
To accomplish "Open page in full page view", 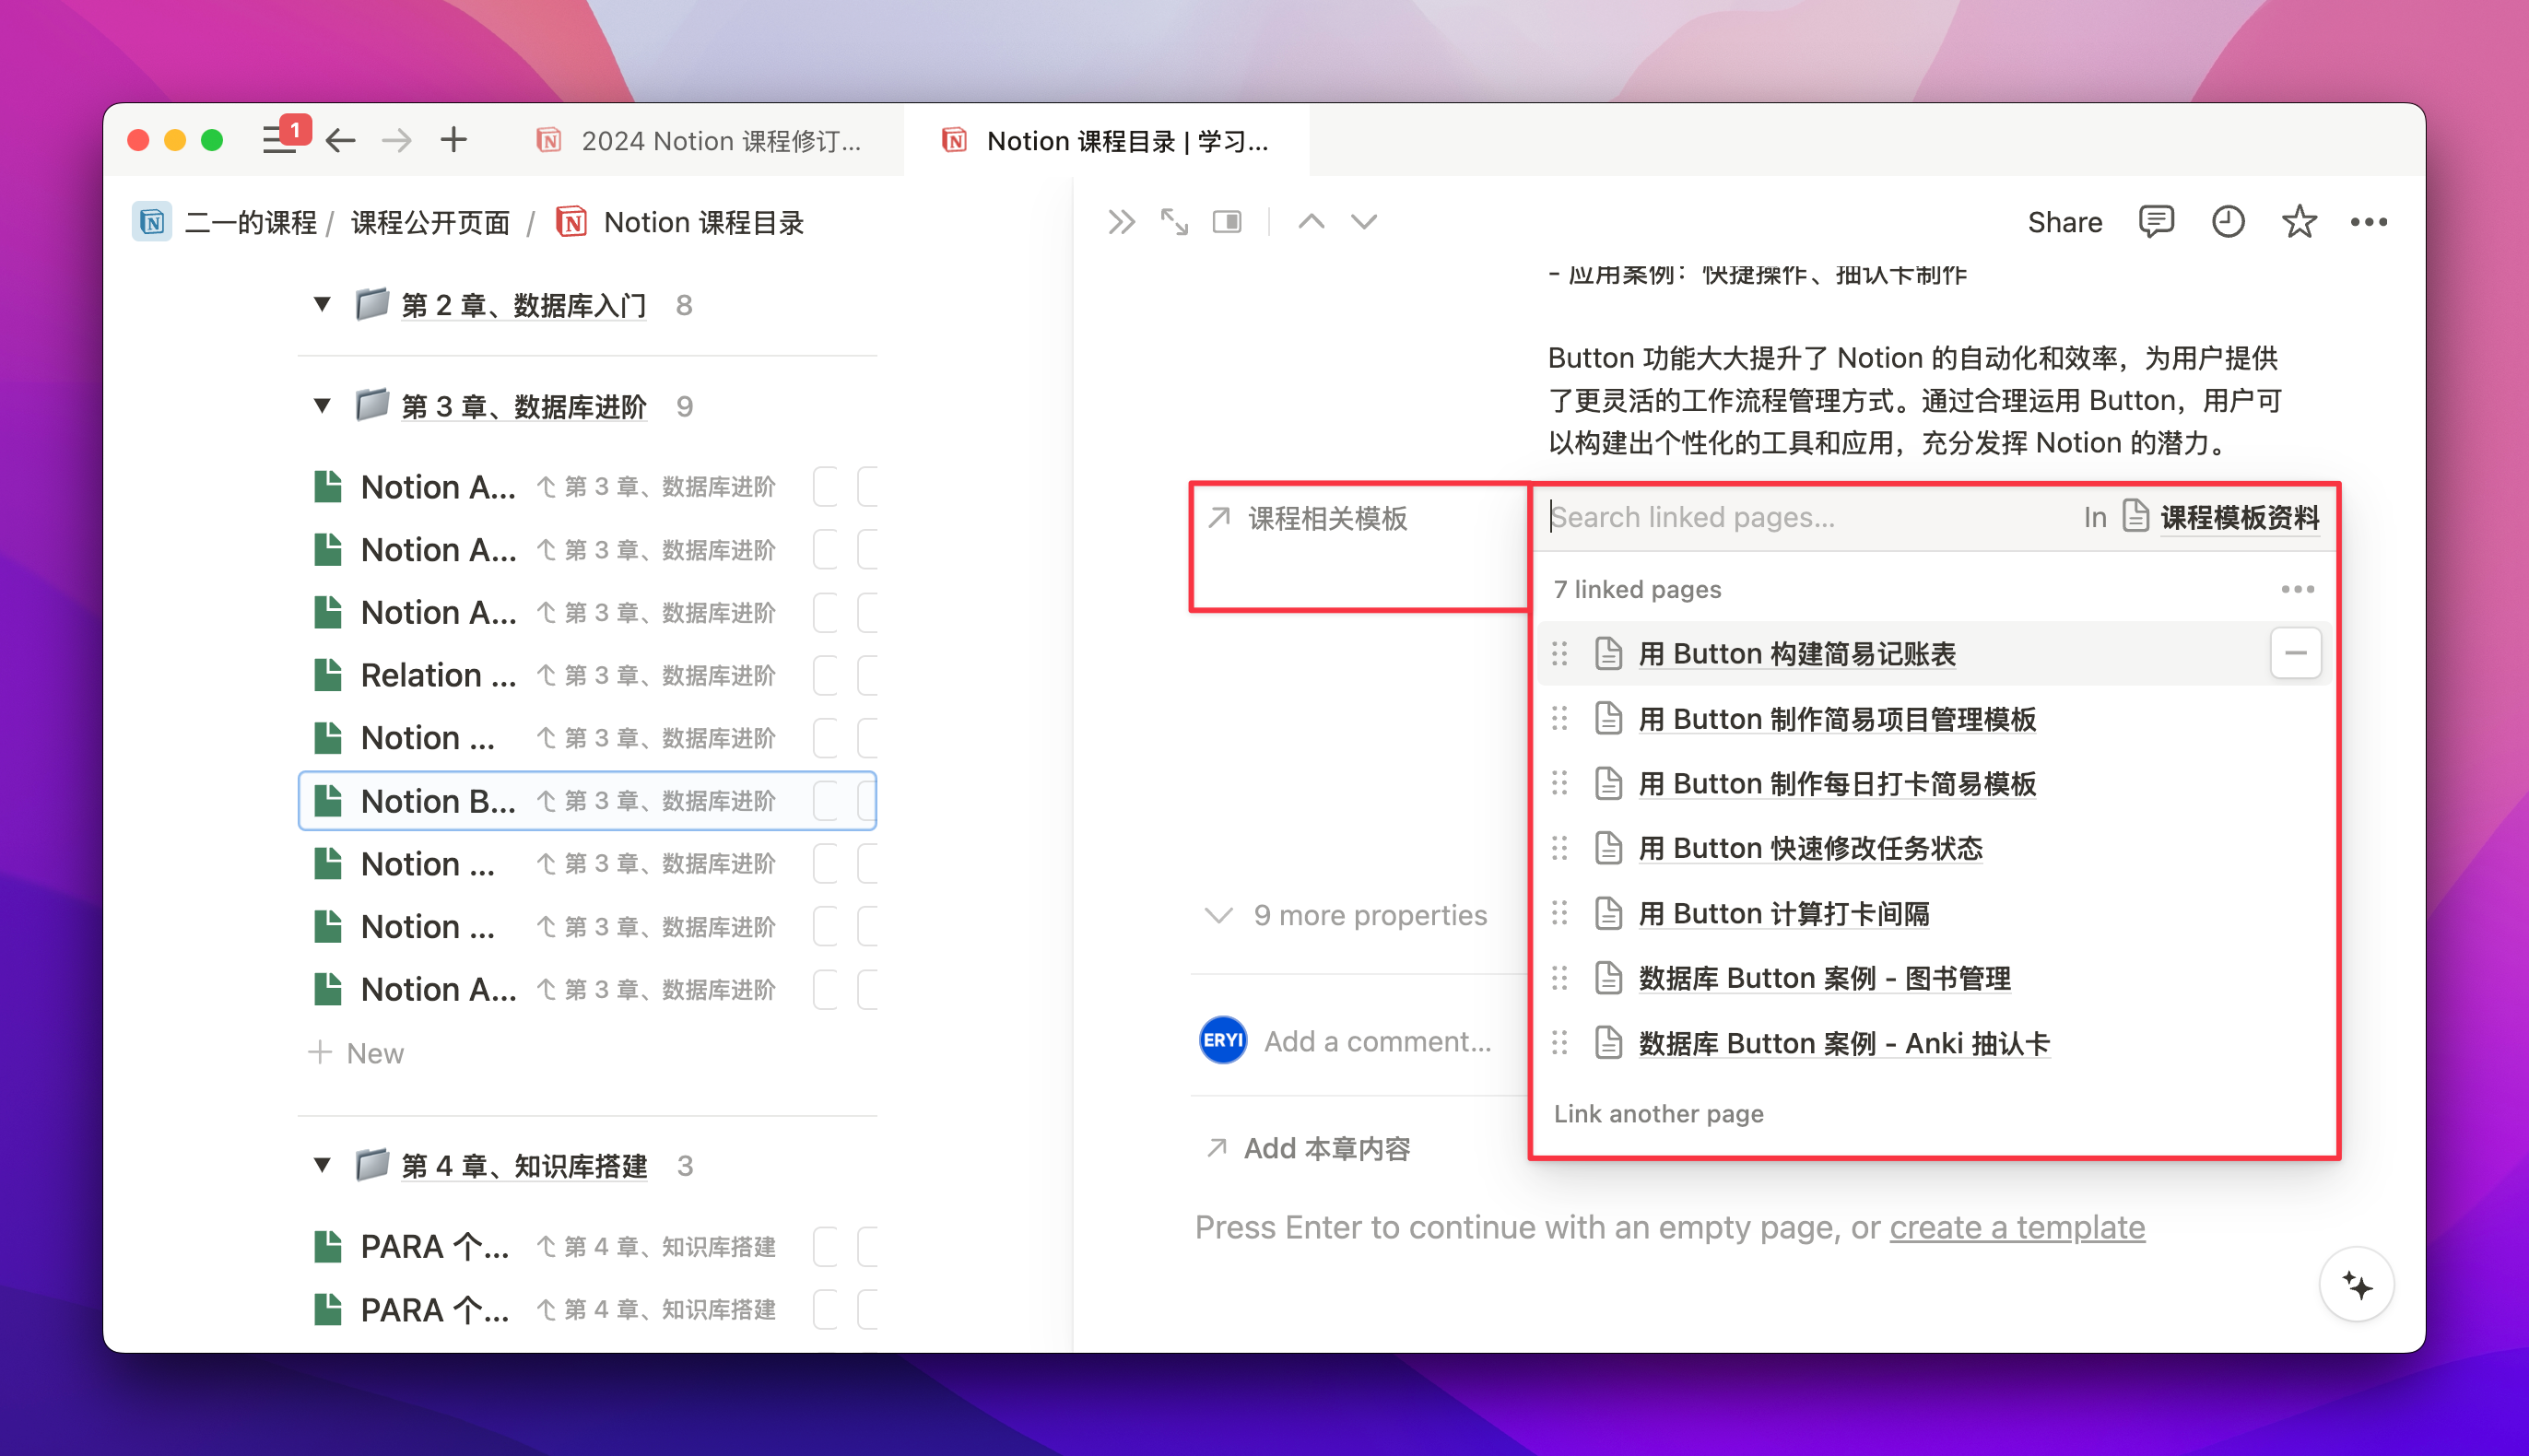I will 1174,221.
